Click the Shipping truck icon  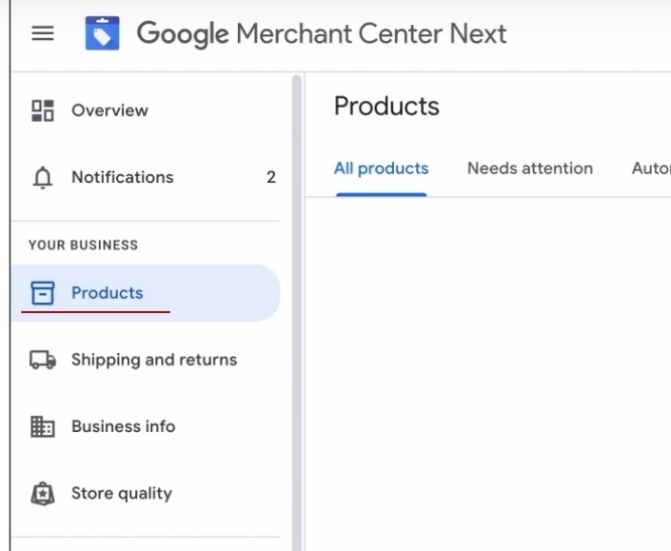pos(42,360)
